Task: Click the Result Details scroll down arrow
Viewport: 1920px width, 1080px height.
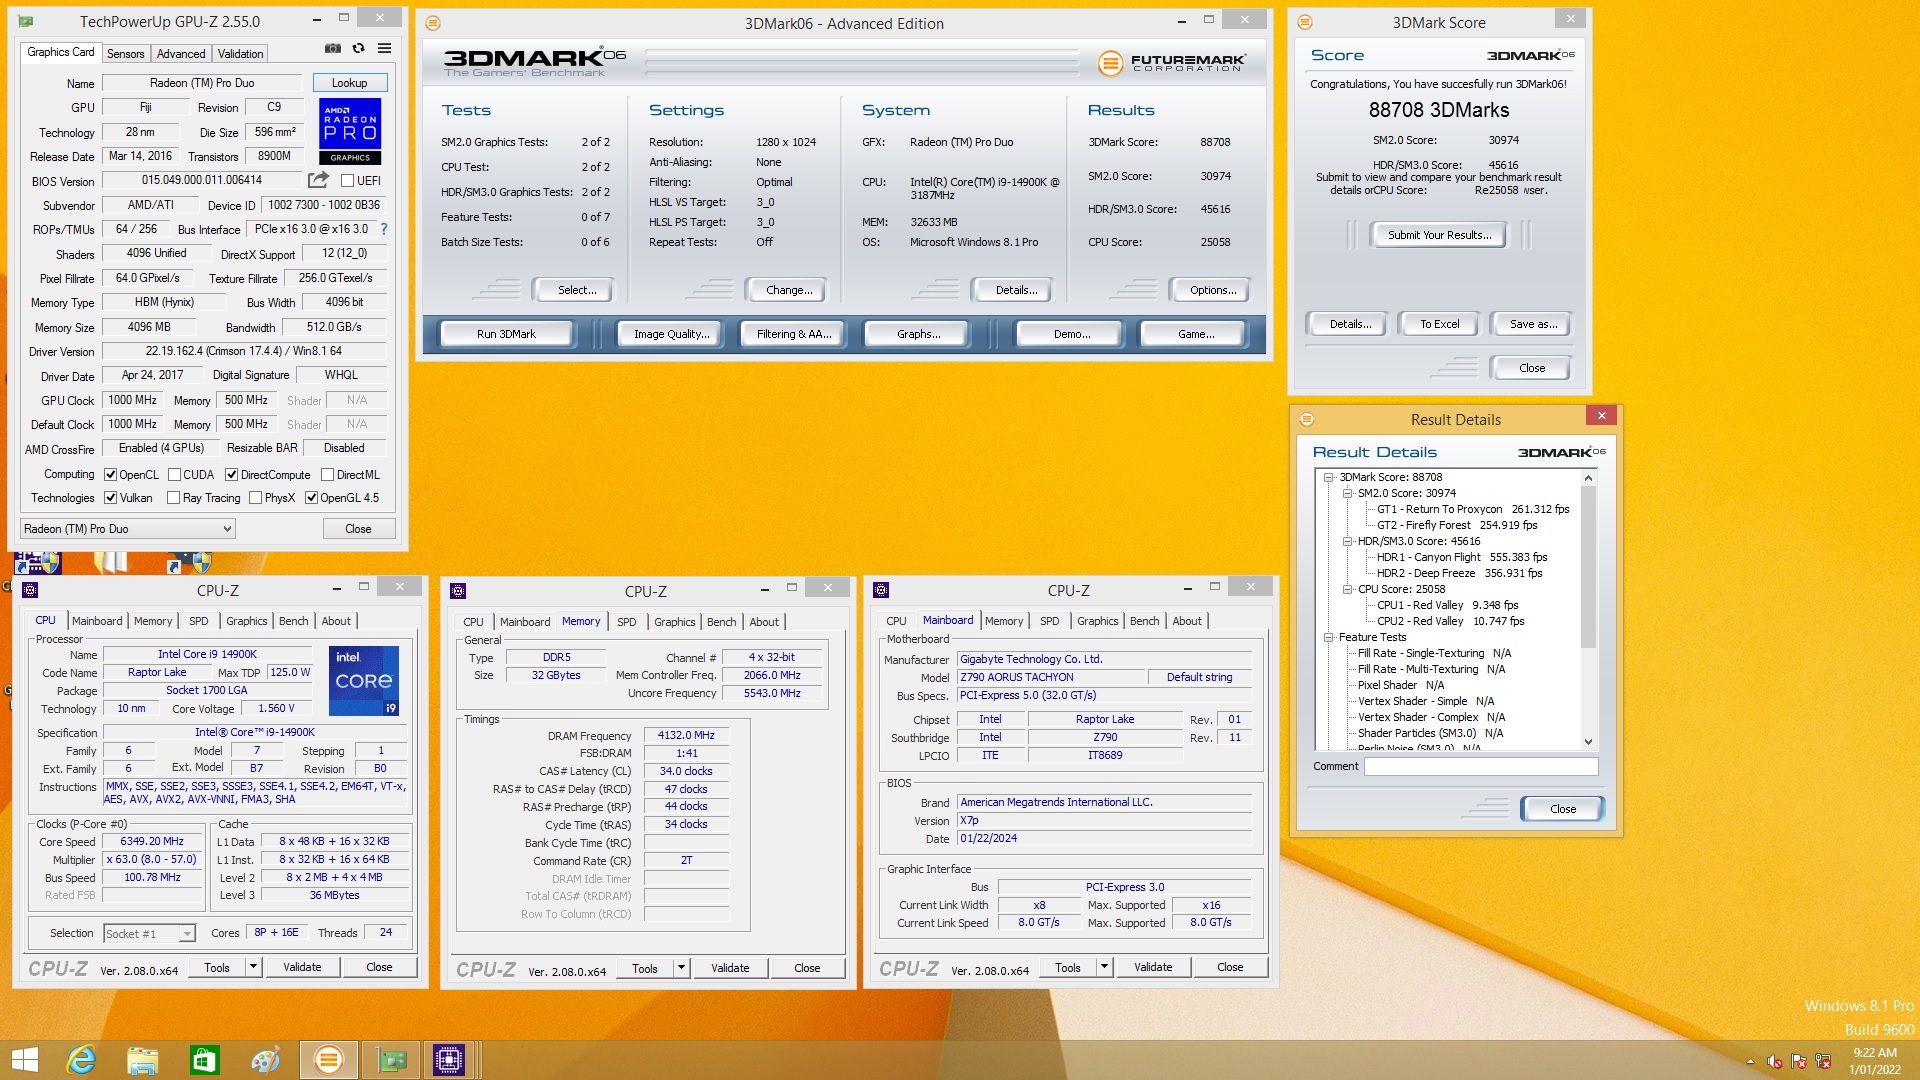Action: coord(1588,742)
